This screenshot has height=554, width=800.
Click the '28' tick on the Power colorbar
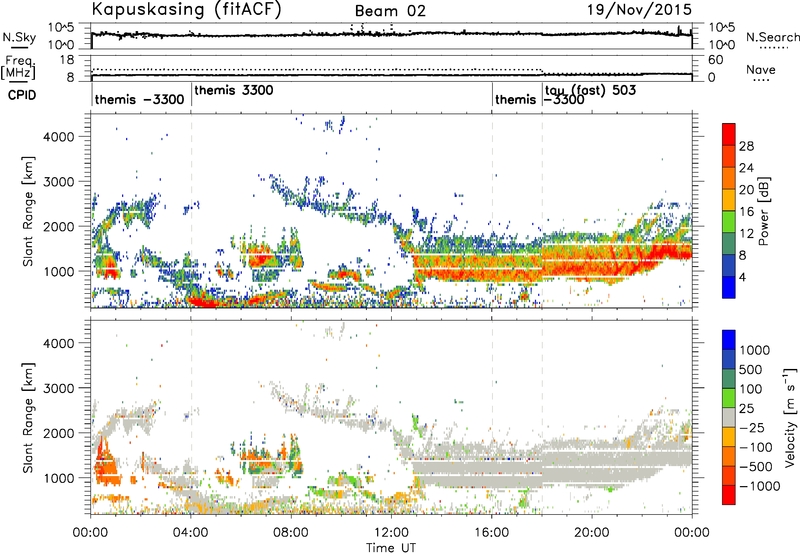click(746, 146)
